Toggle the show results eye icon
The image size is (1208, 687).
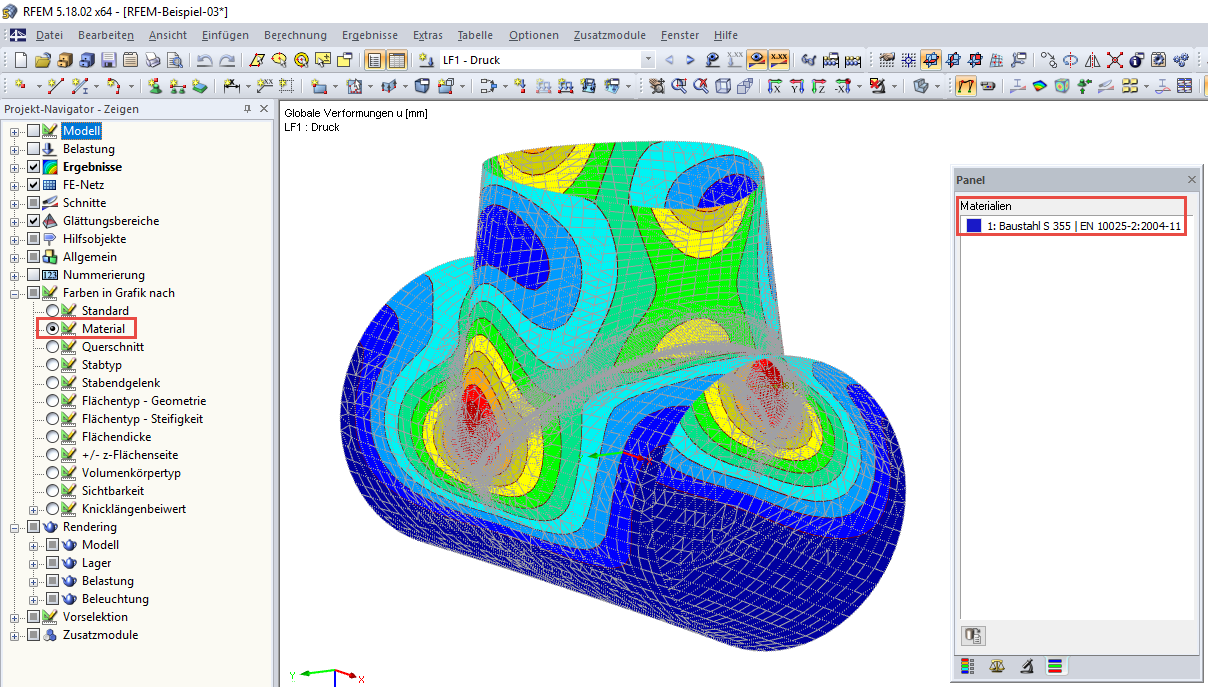756,60
